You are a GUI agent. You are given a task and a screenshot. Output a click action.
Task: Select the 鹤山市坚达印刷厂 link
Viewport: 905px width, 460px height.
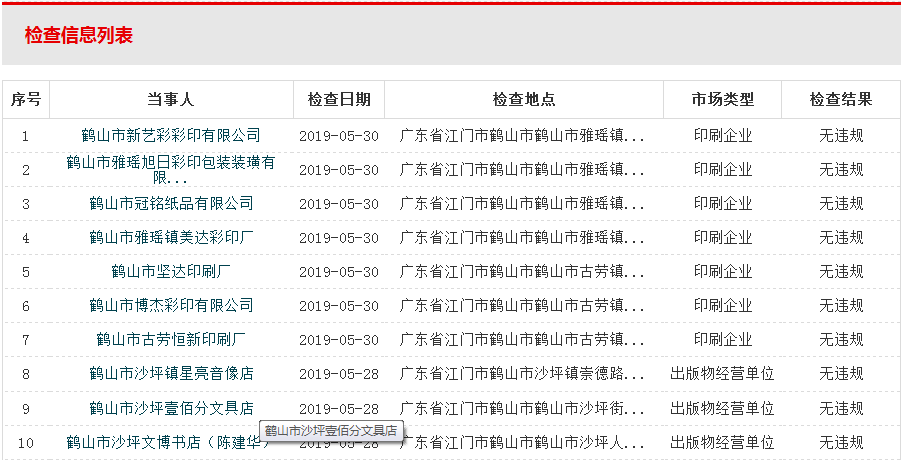[171, 271]
